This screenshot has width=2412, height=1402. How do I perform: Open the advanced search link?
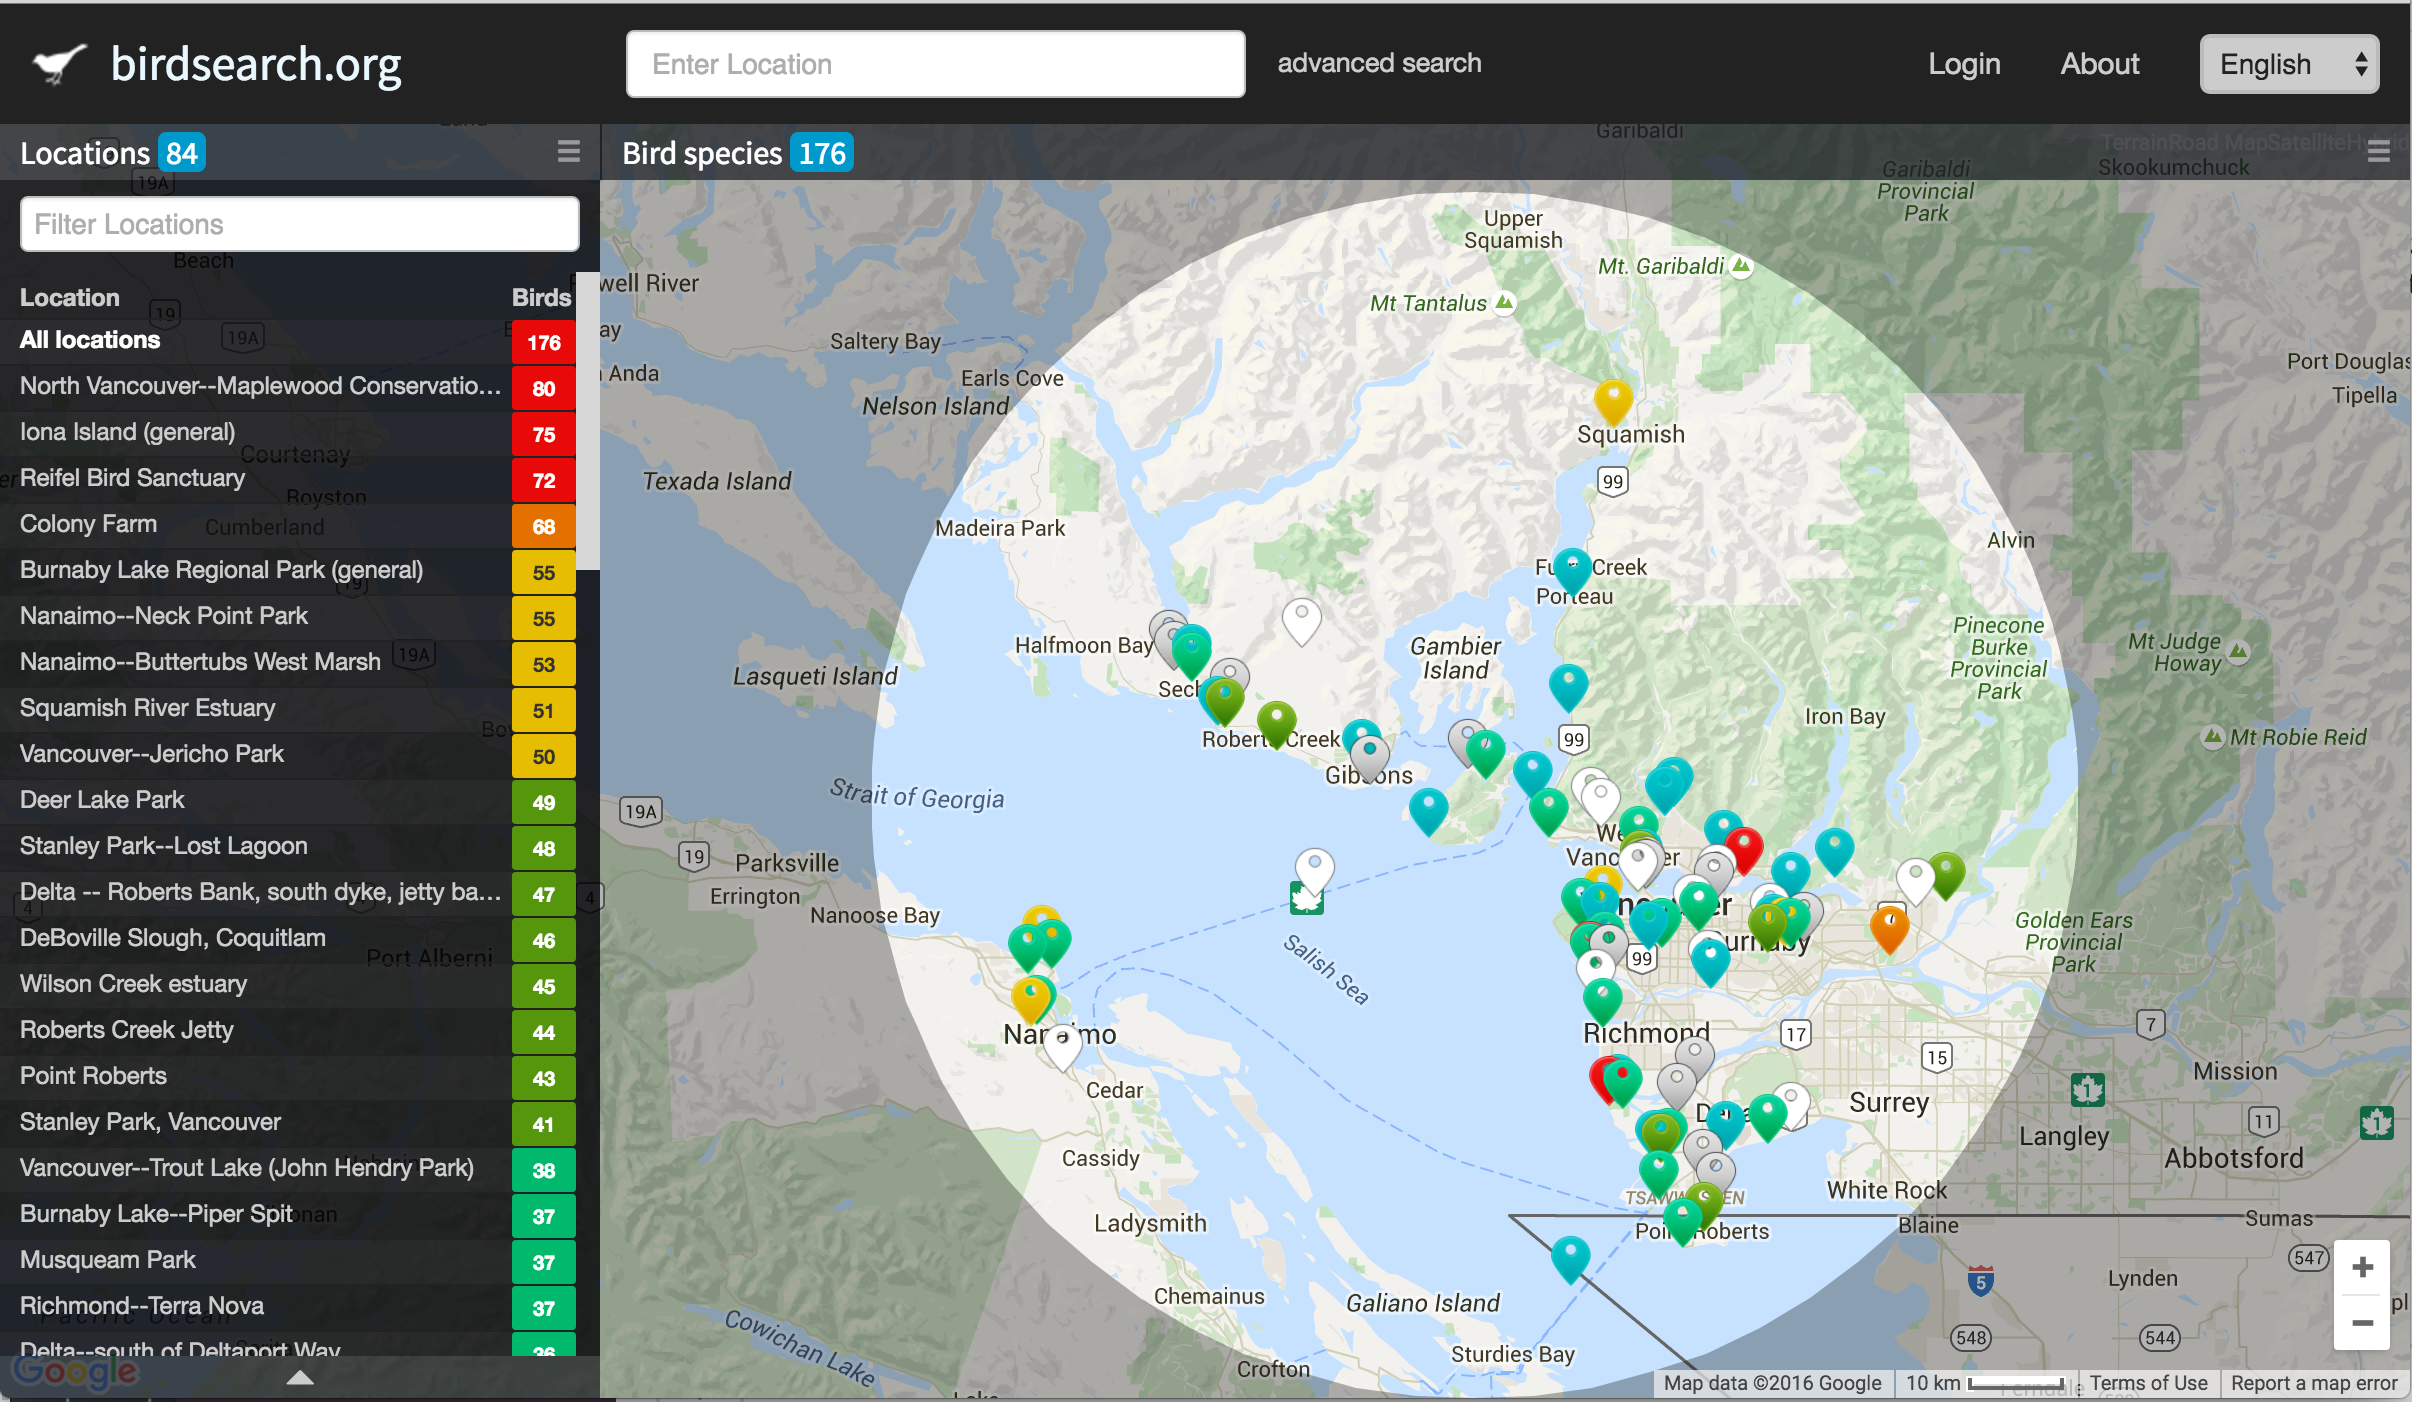[x=1379, y=63]
